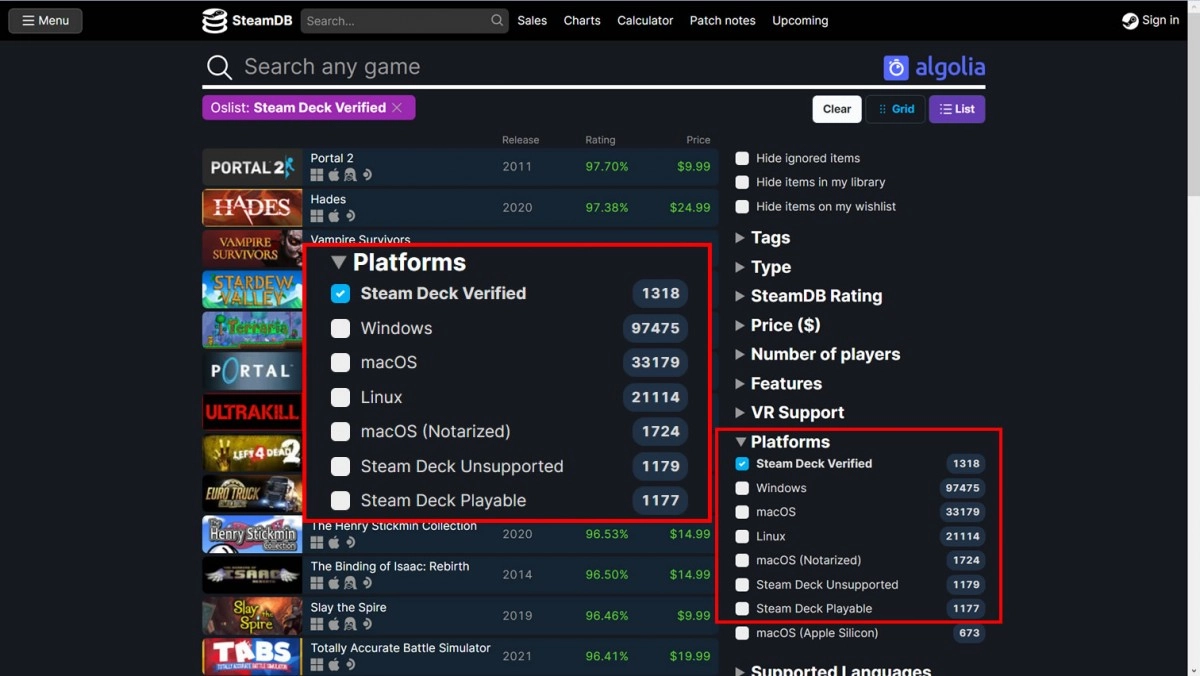Click Sign in with the Steam icon

(1150, 20)
